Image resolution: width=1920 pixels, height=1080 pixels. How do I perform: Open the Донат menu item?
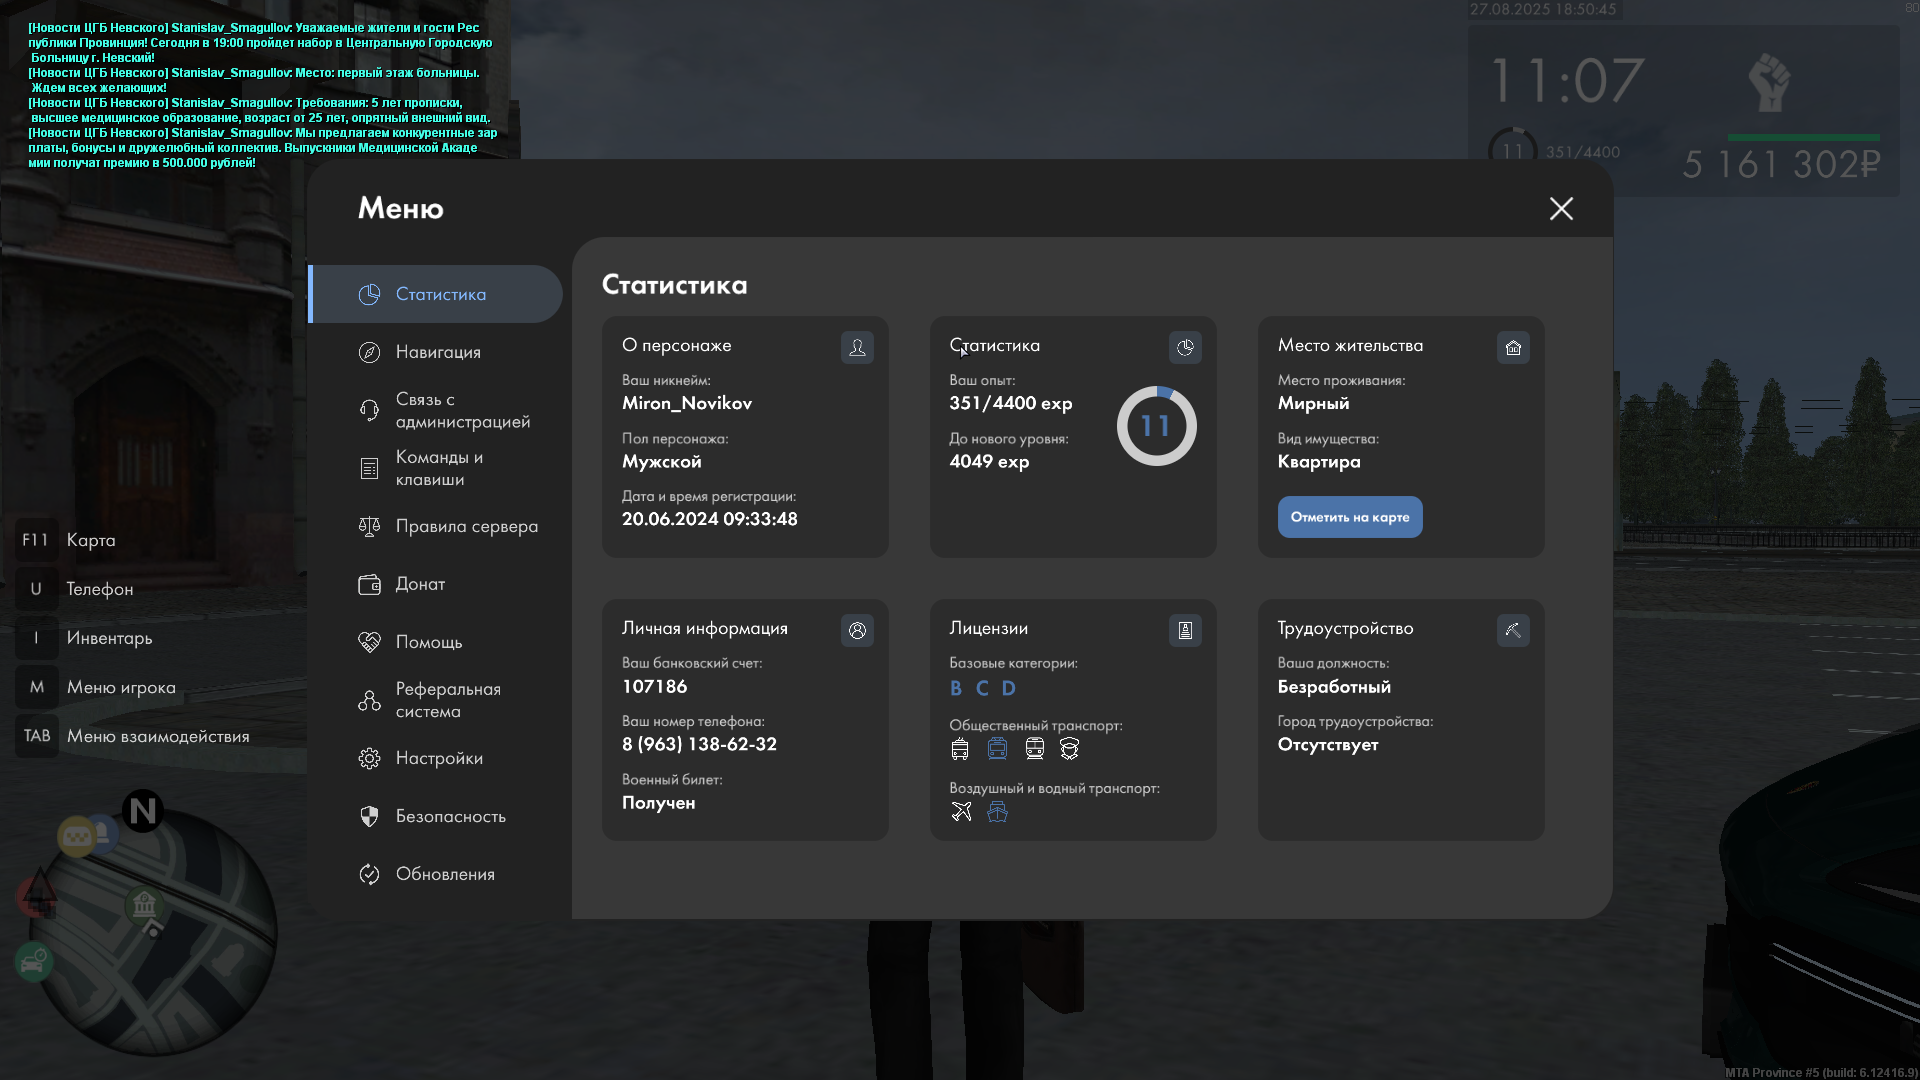tap(420, 584)
